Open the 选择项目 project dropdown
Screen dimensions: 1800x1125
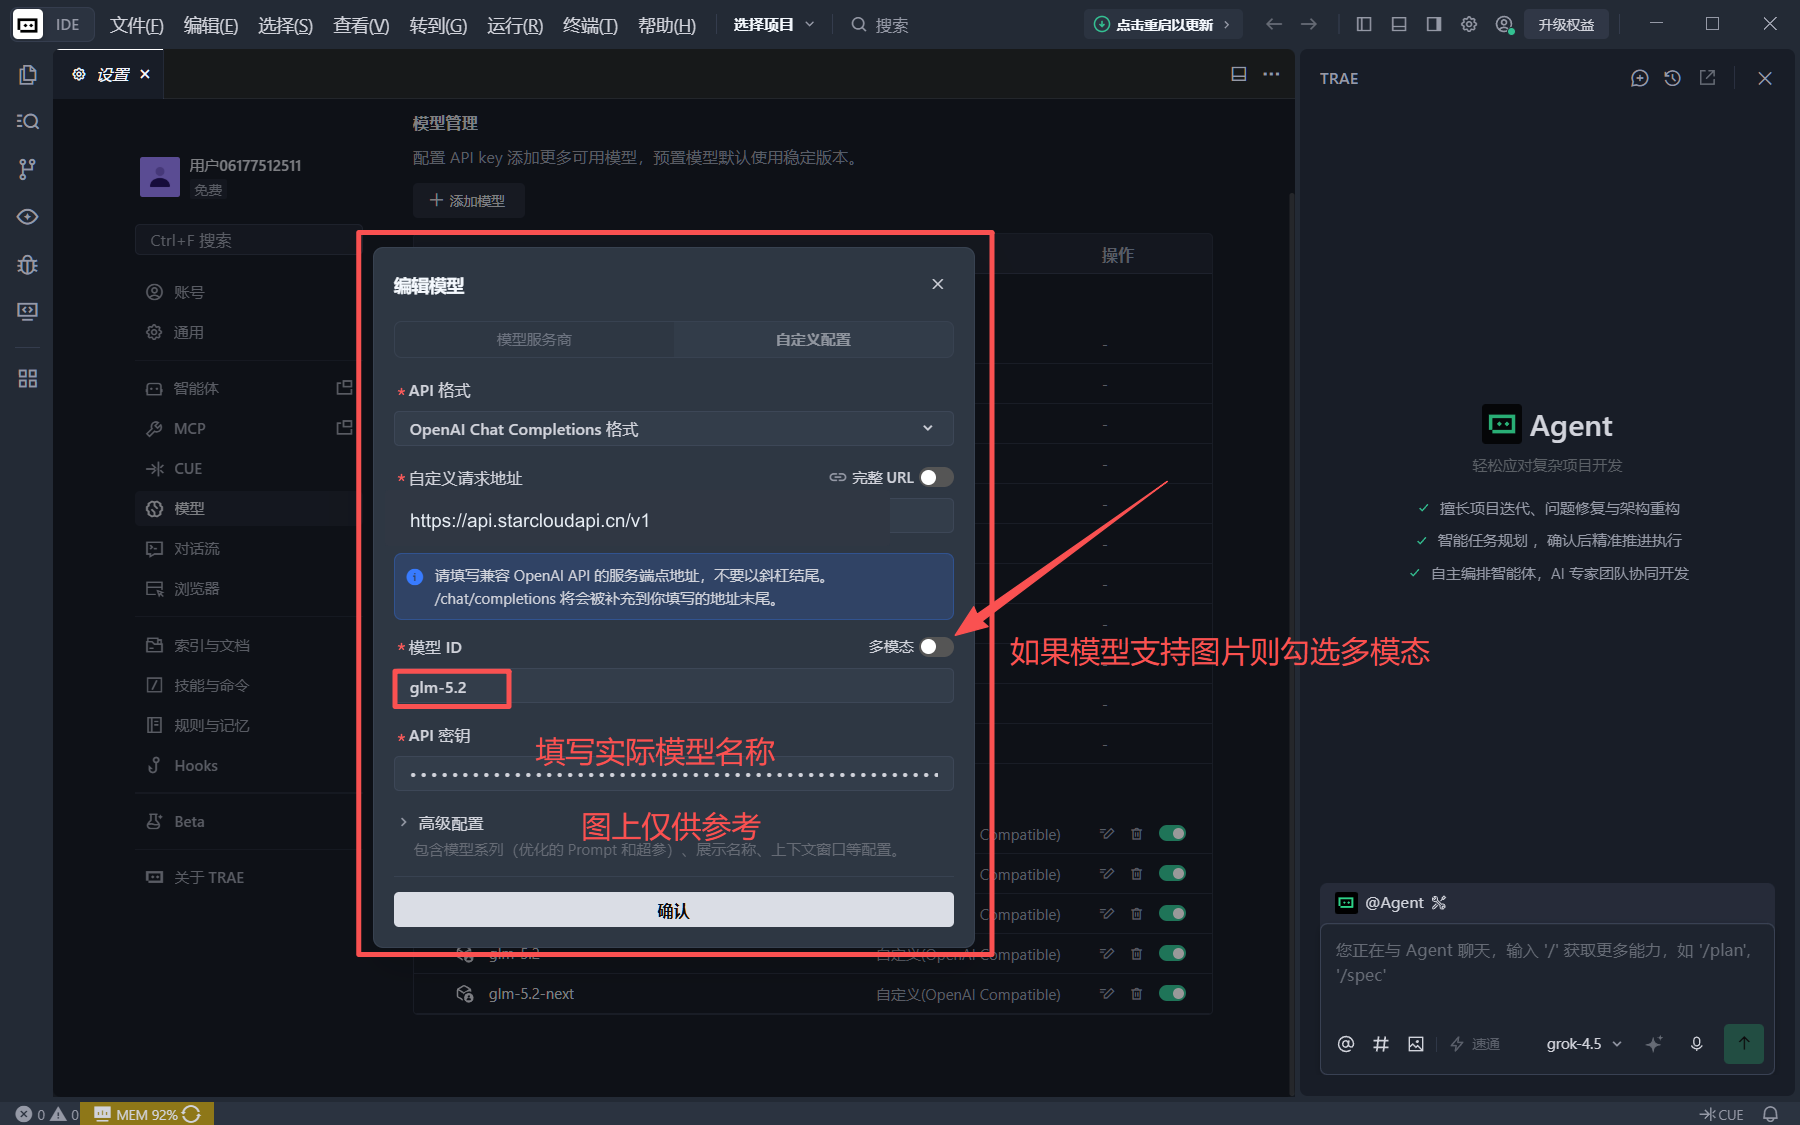point(774,24)
